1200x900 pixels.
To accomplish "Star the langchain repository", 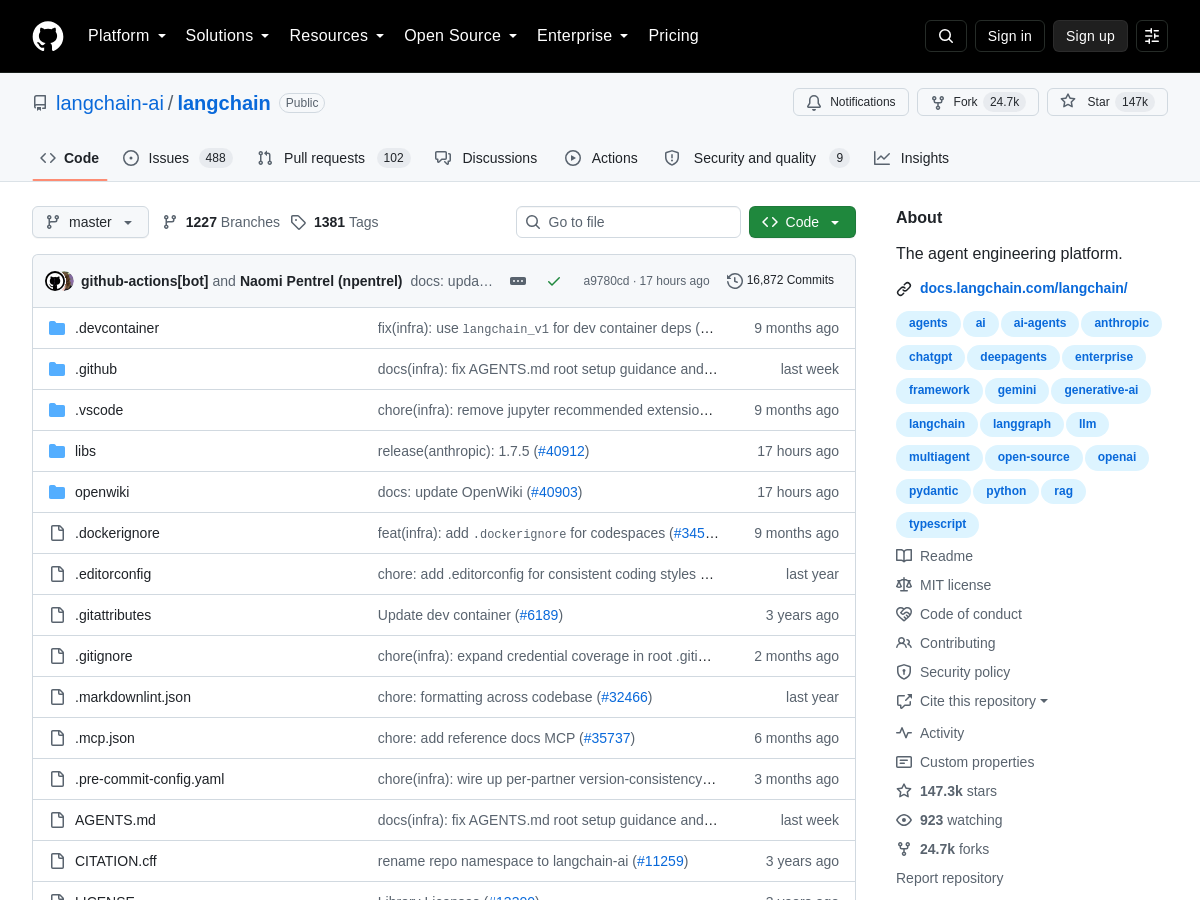I will pyautogui.click(x=1107, y=102).
